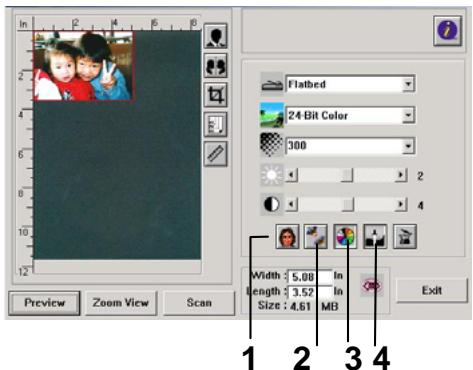Expand the 300 resolution dropdown
This screenshot has width=473, height=370.
point(408,146)
